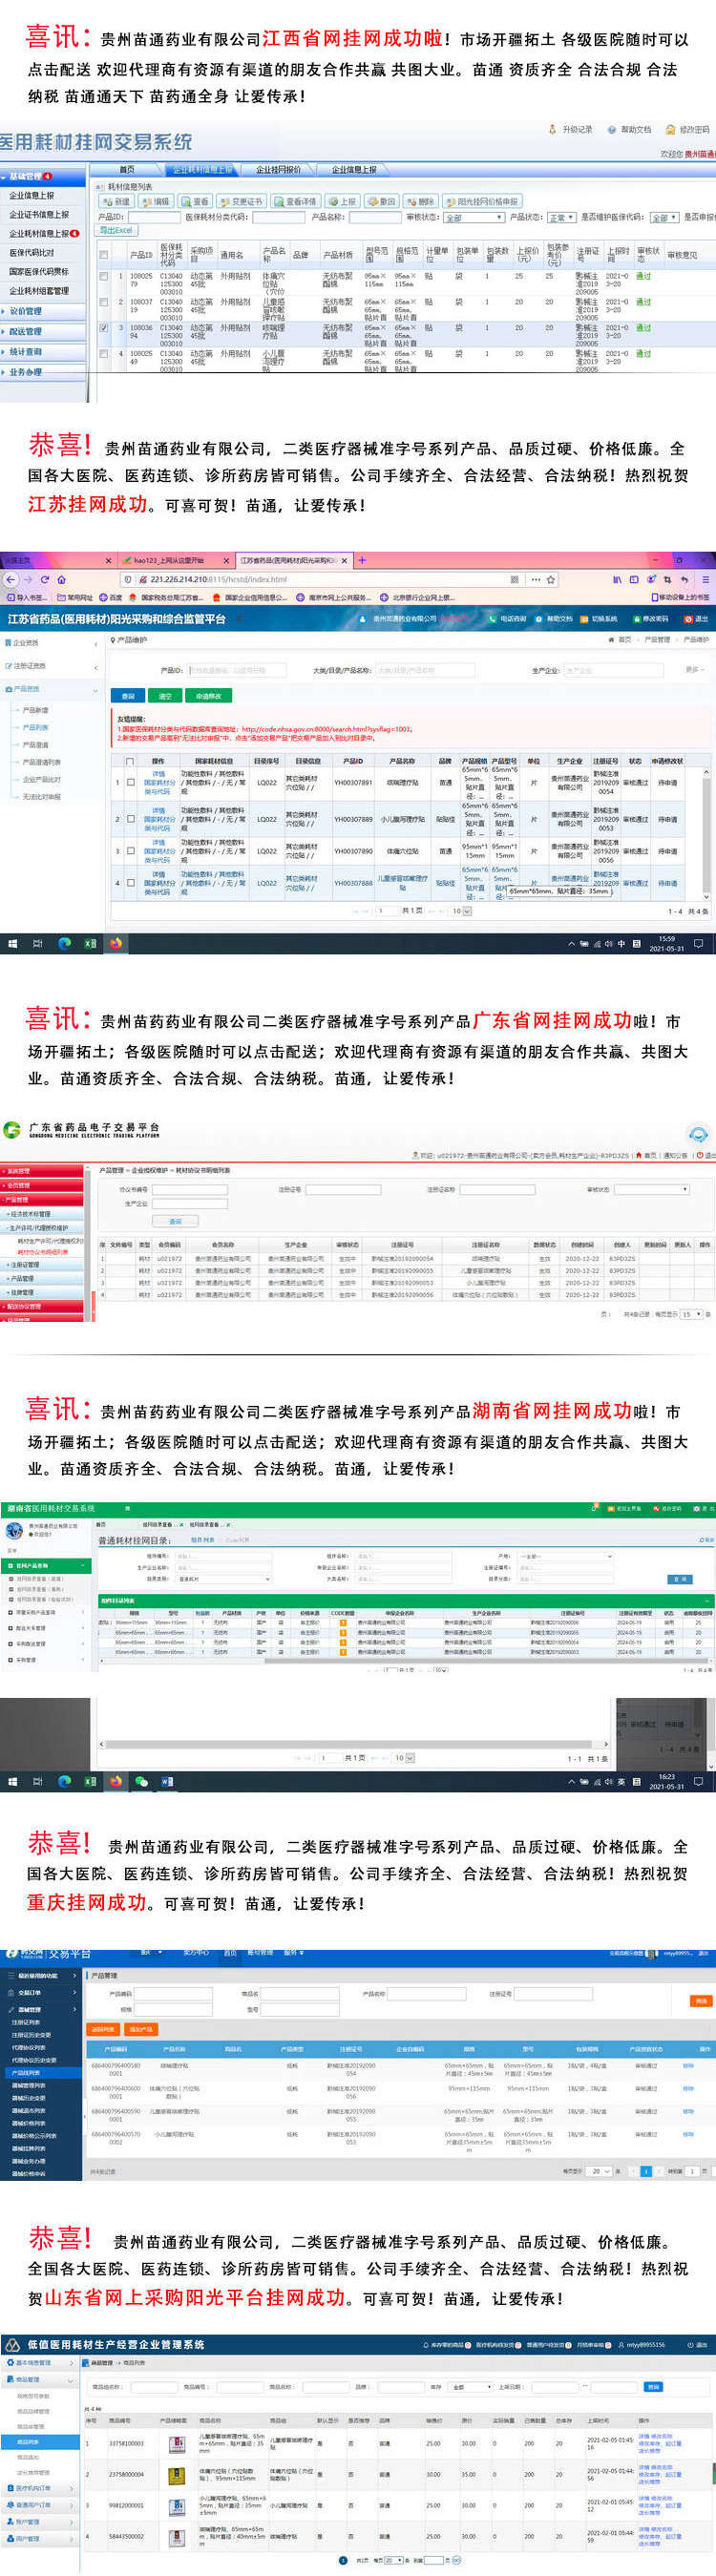The height and width of the screenshot is (2576, 716).
Task: Open 帮助文档 icon in 医用耗材挂网交易系统 header
Action: click(611, 129)
